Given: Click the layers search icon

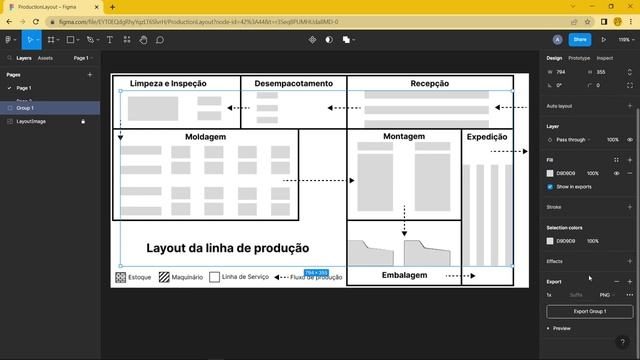Looking at the screenshot, I should tap(9, 58).
